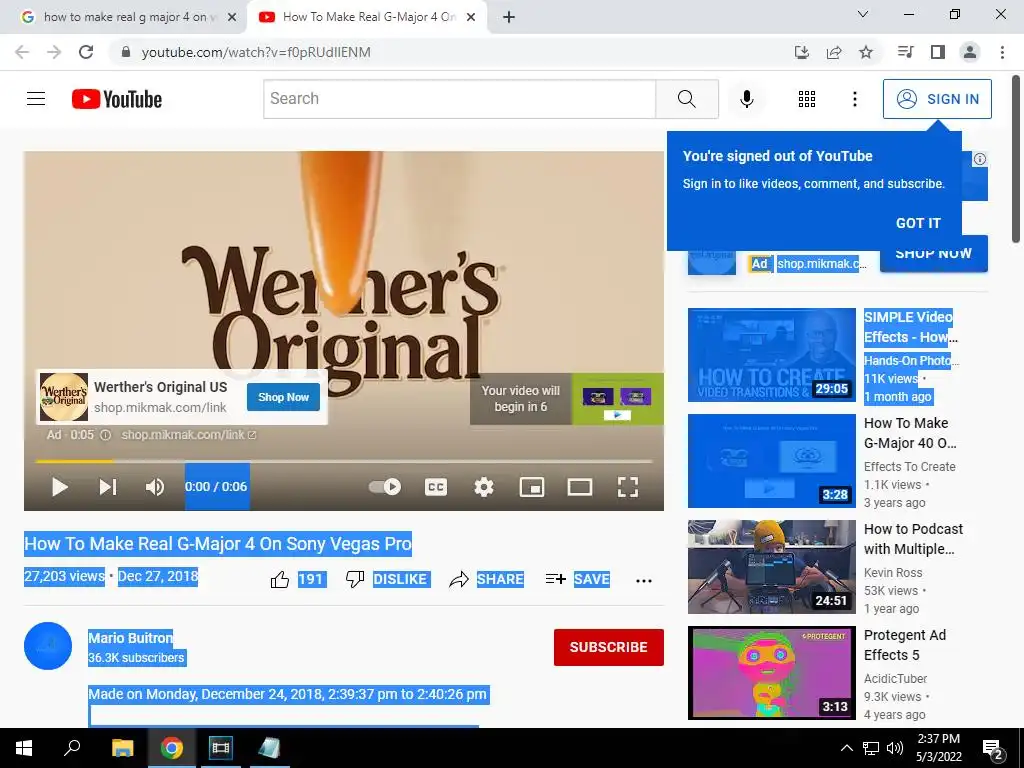Viewport: 1024px width, 768px height.
Task: Toggle theater mode
Action: tap(579, 487)
